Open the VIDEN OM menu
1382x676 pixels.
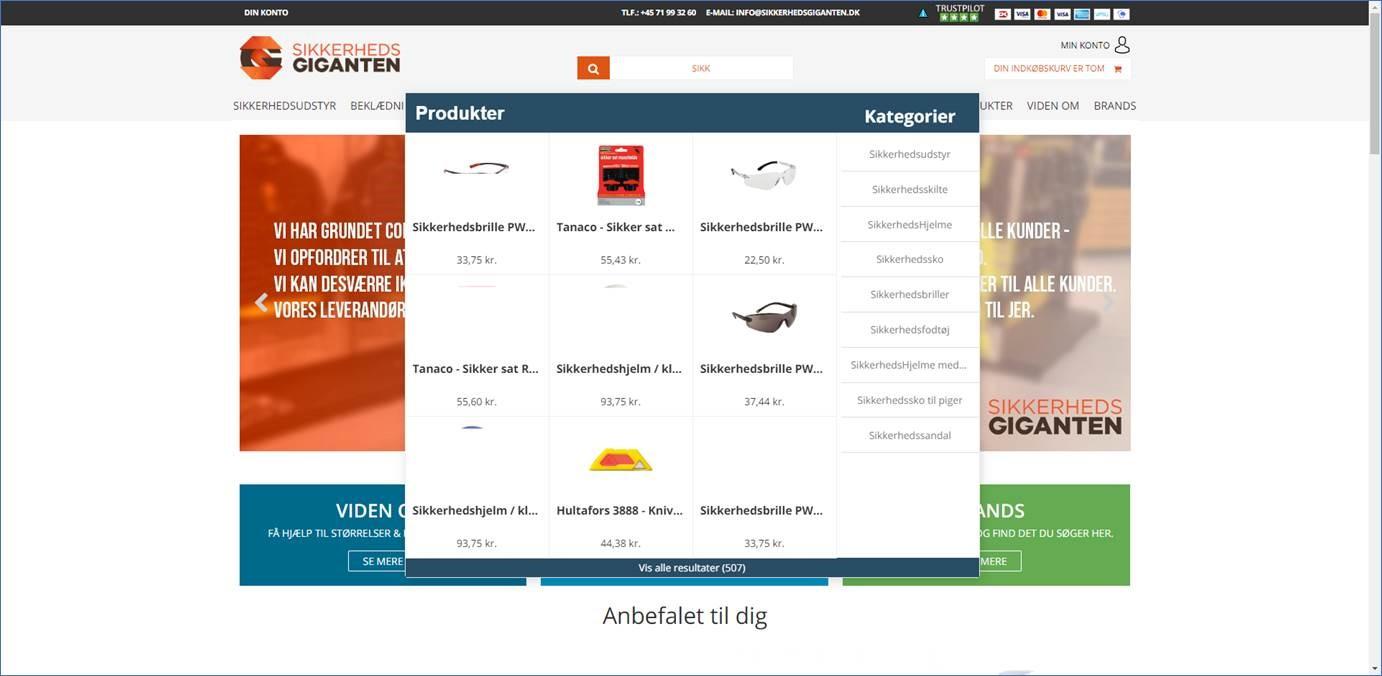point(1052,105)
